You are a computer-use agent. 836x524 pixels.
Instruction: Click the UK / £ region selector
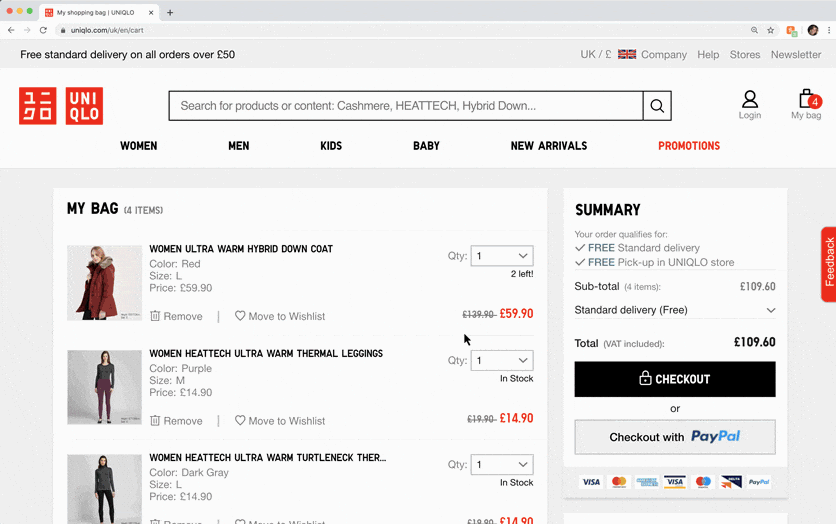click(x=596, y=54)
